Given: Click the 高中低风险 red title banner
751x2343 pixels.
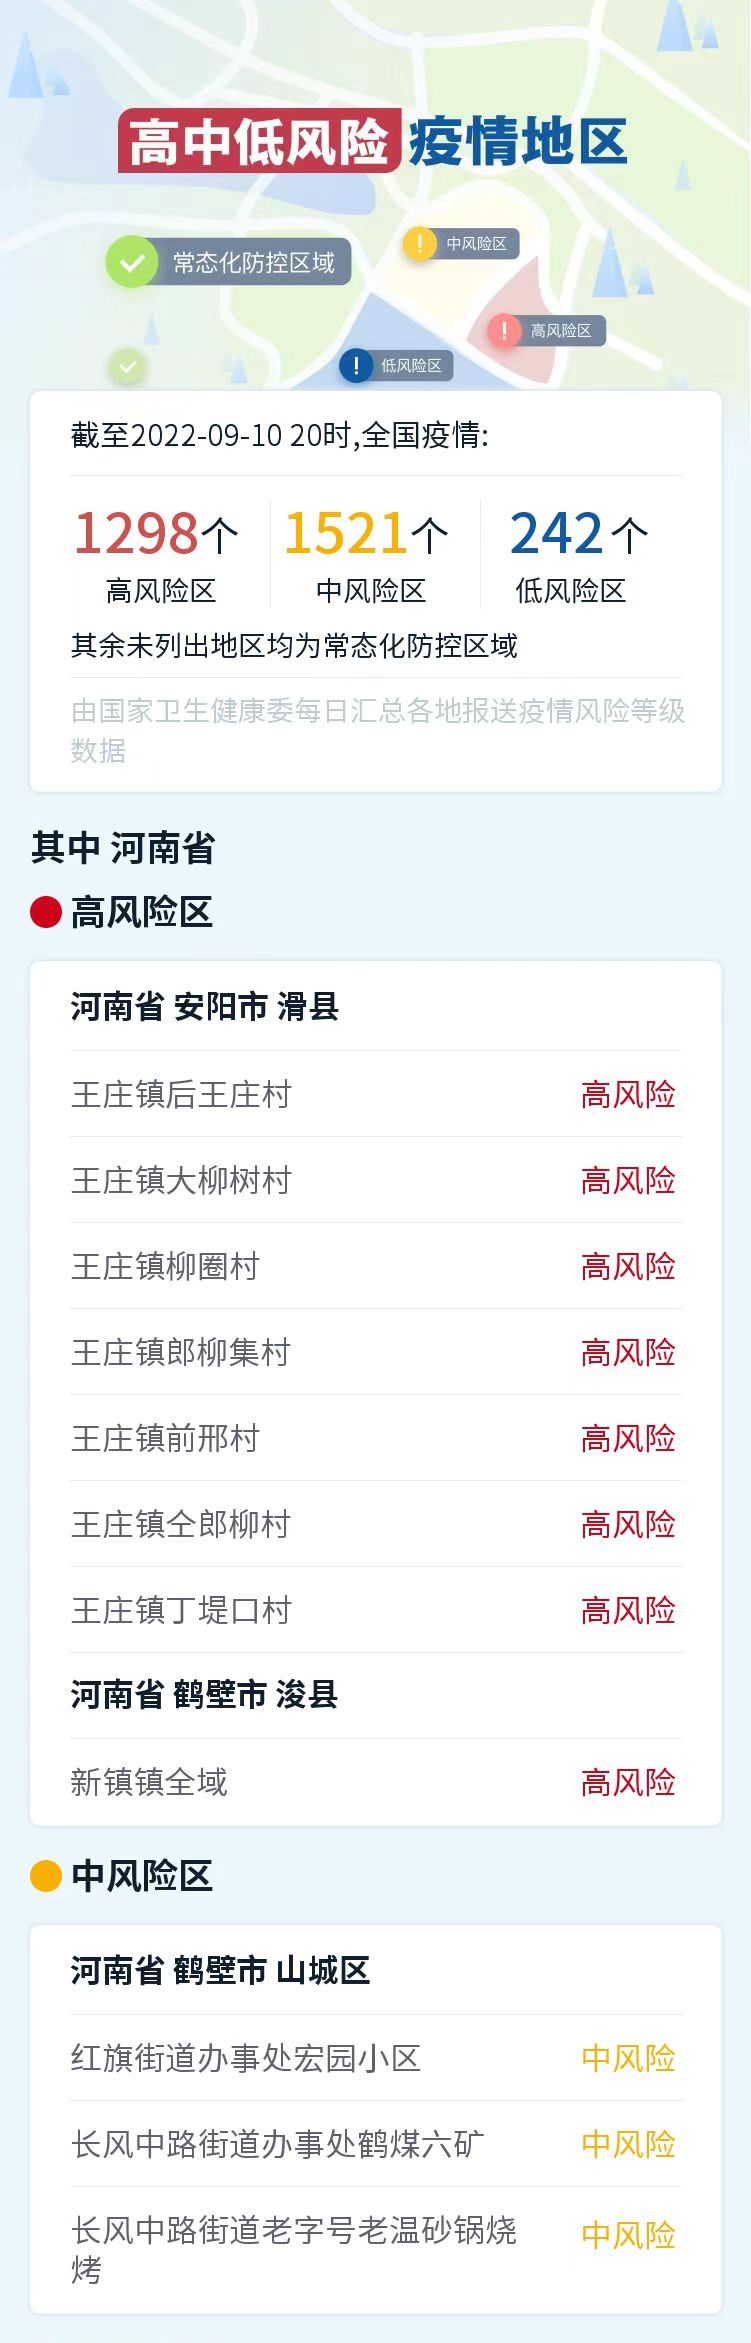Looking at the screenshot, I should point(260,141).
